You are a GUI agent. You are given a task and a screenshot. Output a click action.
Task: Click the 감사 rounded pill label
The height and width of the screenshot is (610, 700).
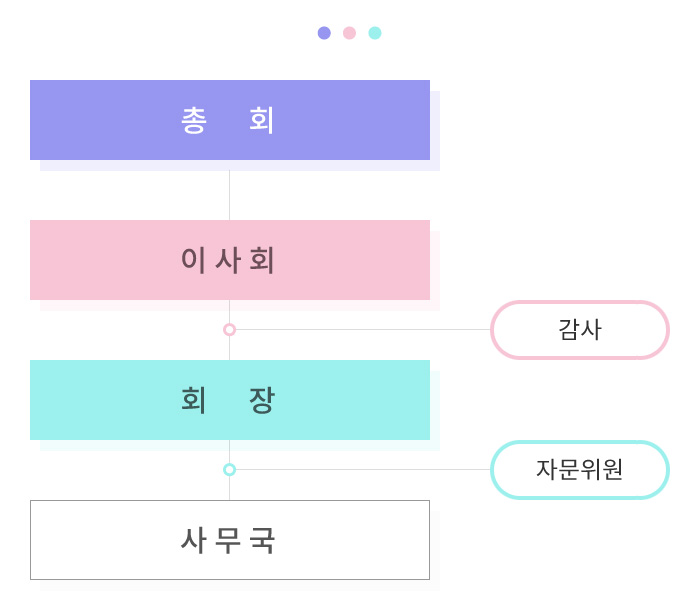pyautogui.click(x=580, y=330)
